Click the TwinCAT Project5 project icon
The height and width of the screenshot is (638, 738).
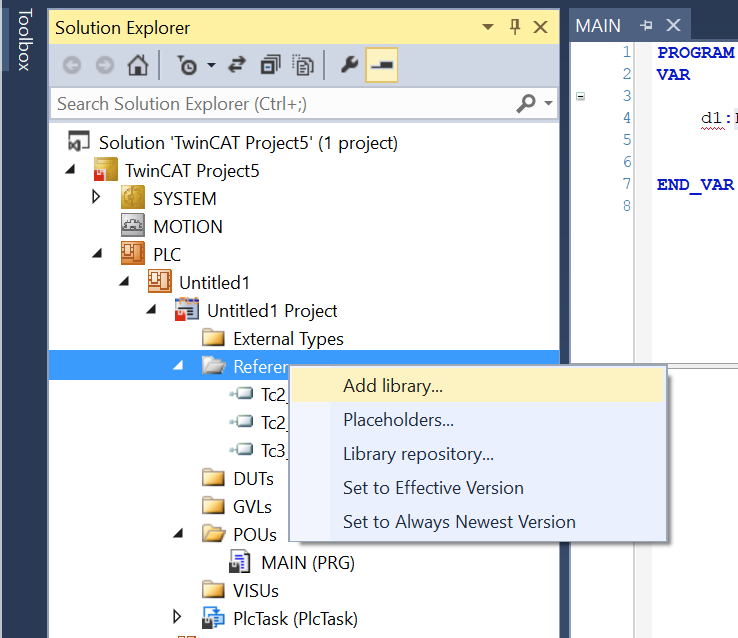point(105,169)
